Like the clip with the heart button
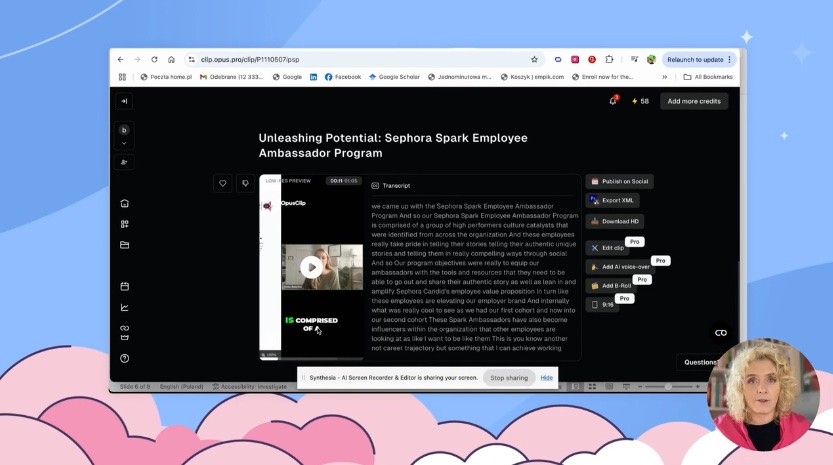 tap(223, 184)
